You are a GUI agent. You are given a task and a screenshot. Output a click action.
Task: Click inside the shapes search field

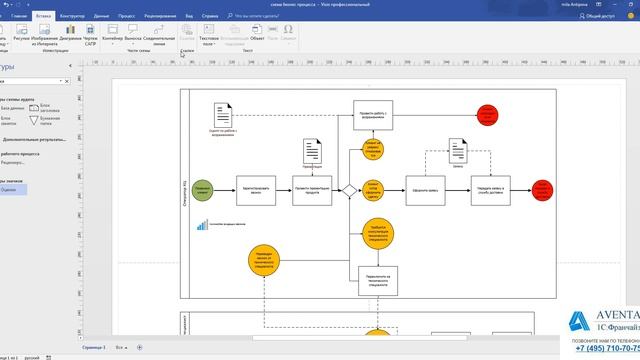(29, 81)
